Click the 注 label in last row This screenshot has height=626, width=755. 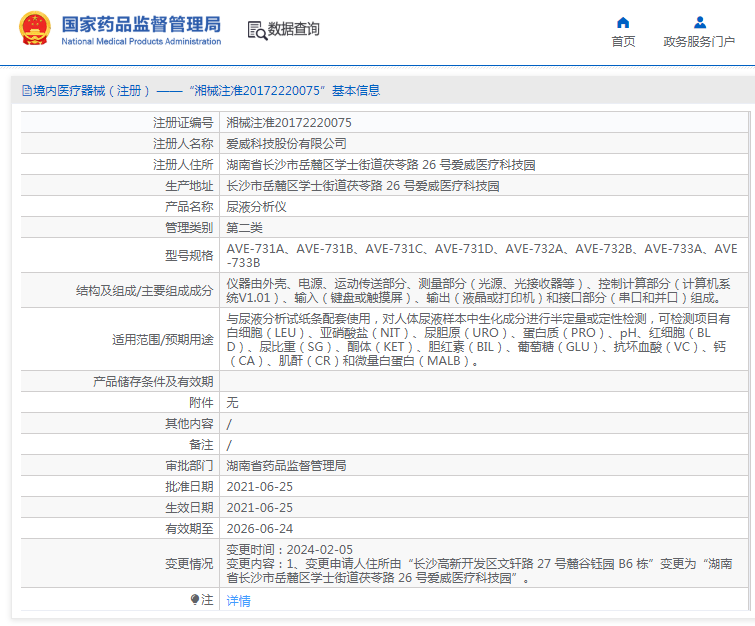pyautogui.click(x=207, y=600)
